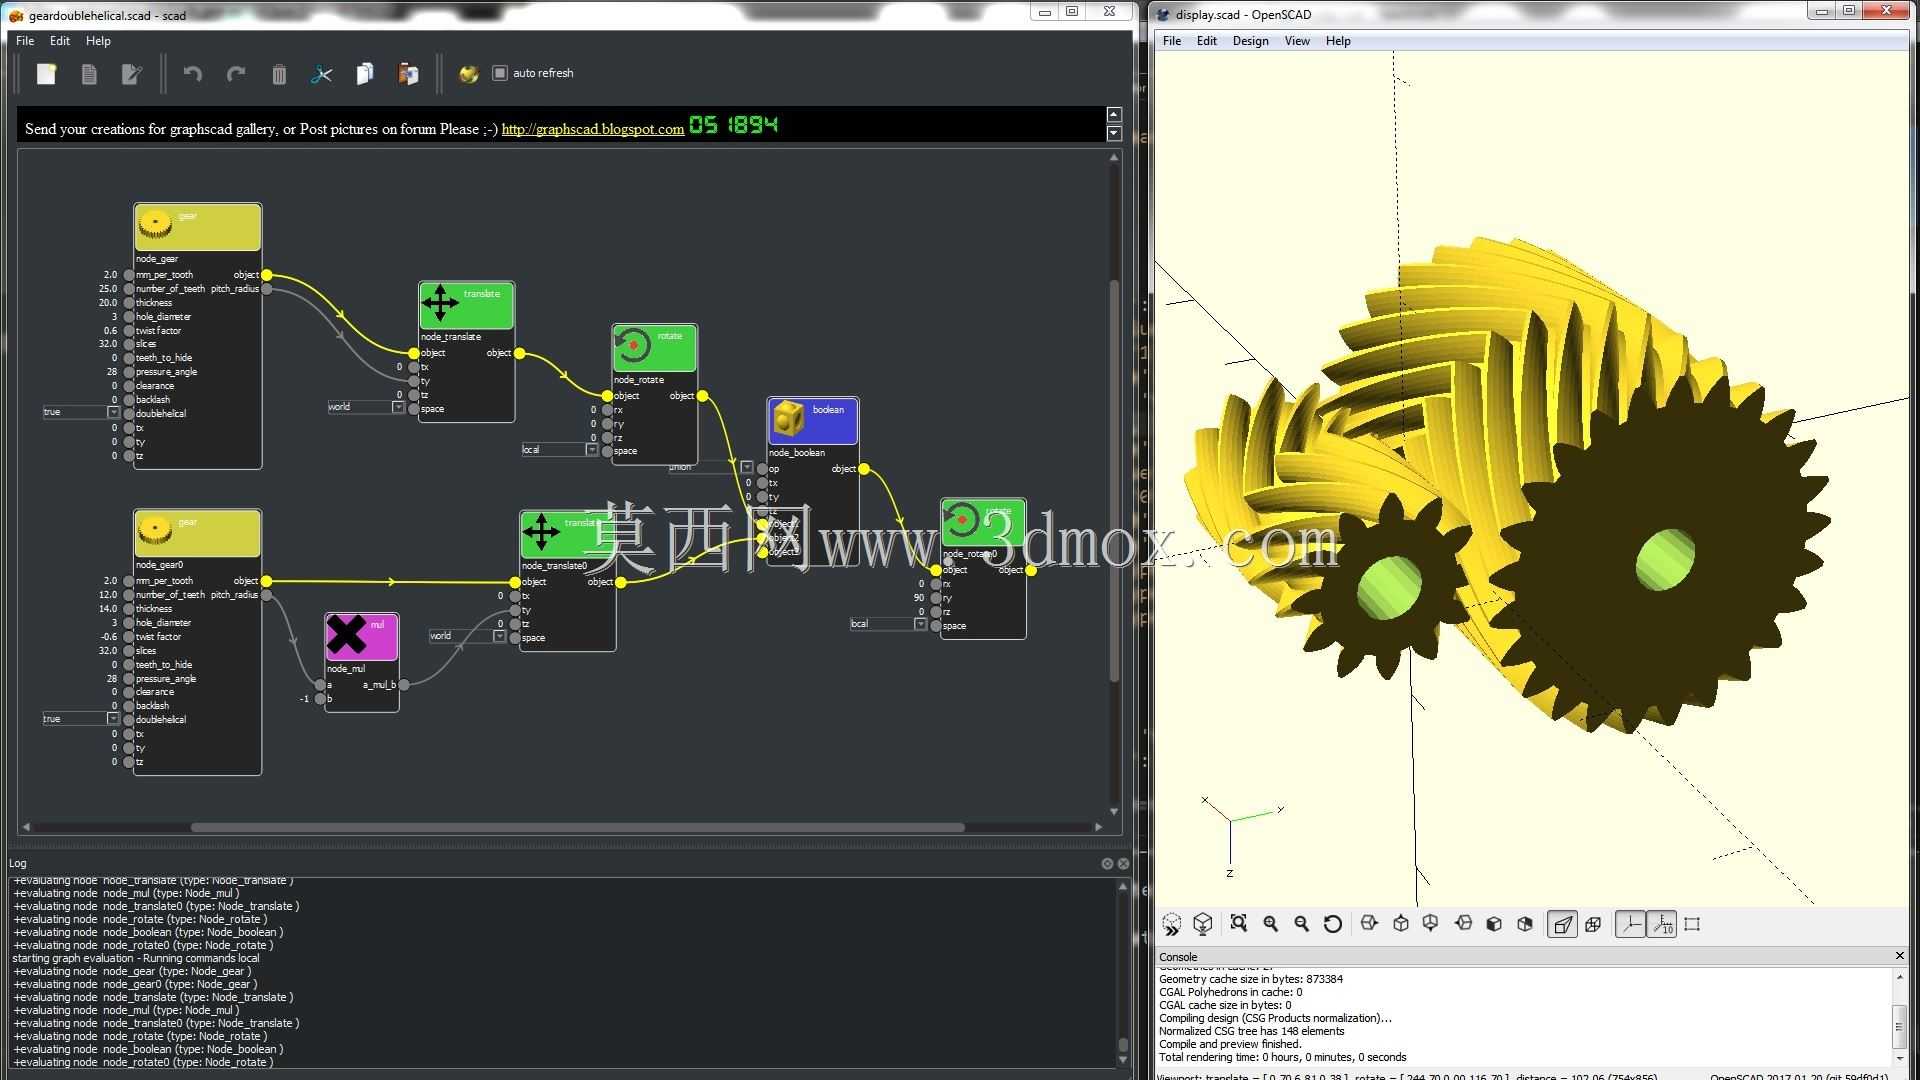Open the world space dropdown for node_translate

[x=366, y=407]
